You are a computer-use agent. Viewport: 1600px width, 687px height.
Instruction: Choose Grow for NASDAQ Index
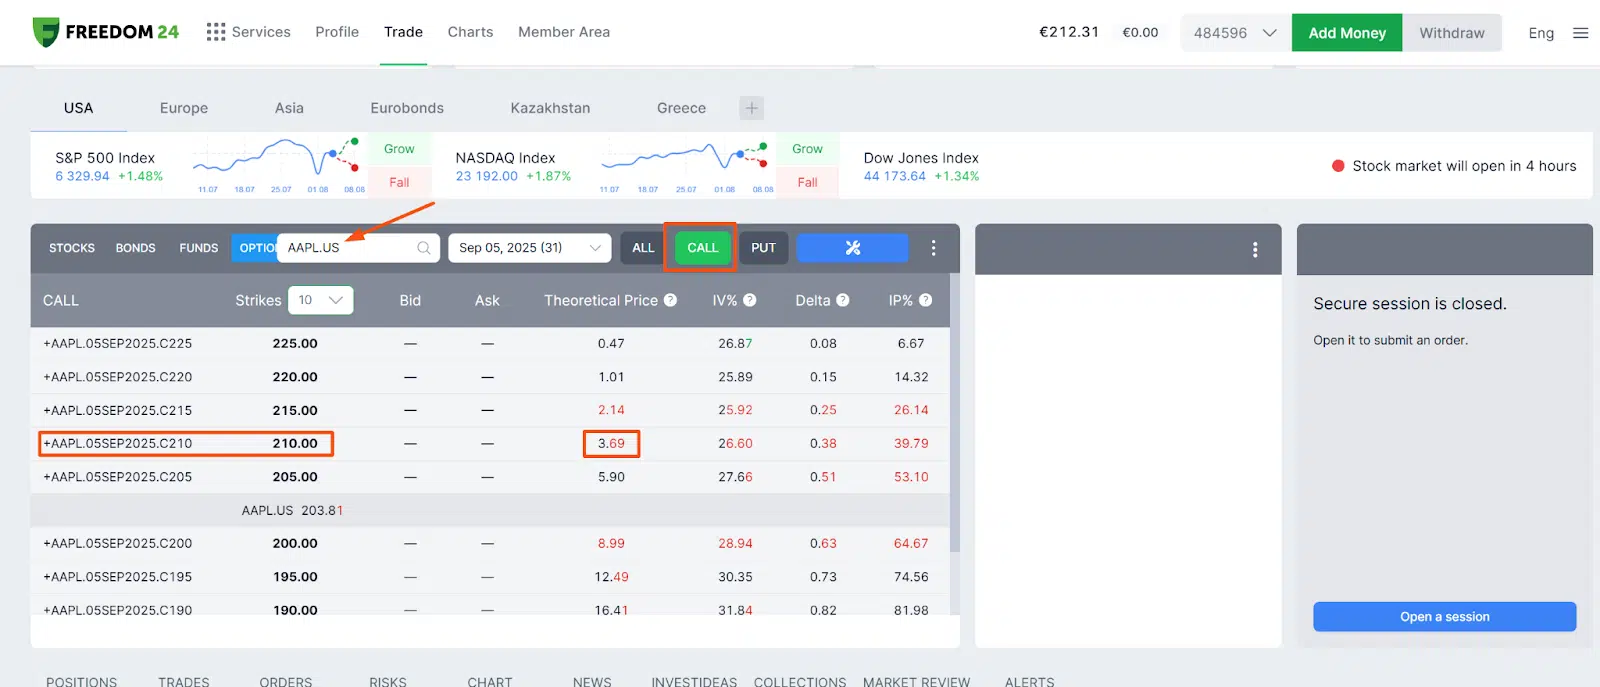click(807, 149)
